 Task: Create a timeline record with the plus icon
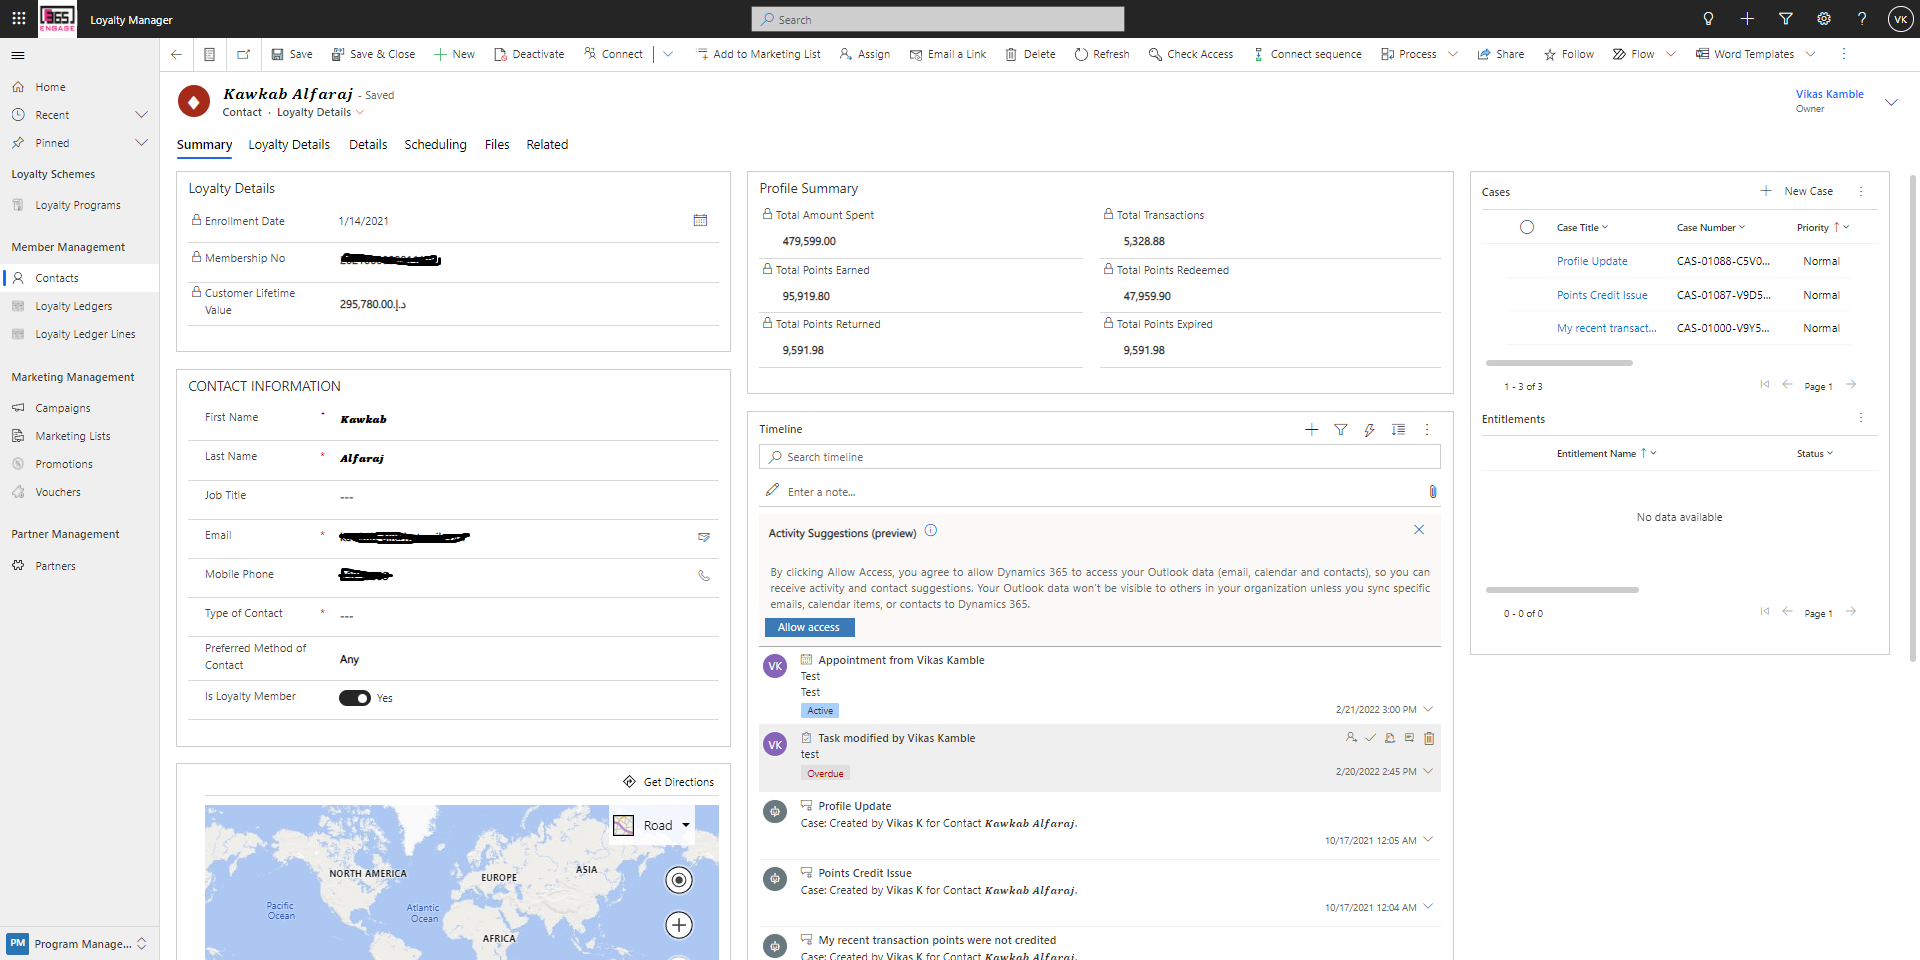[x=1311, y=430]
